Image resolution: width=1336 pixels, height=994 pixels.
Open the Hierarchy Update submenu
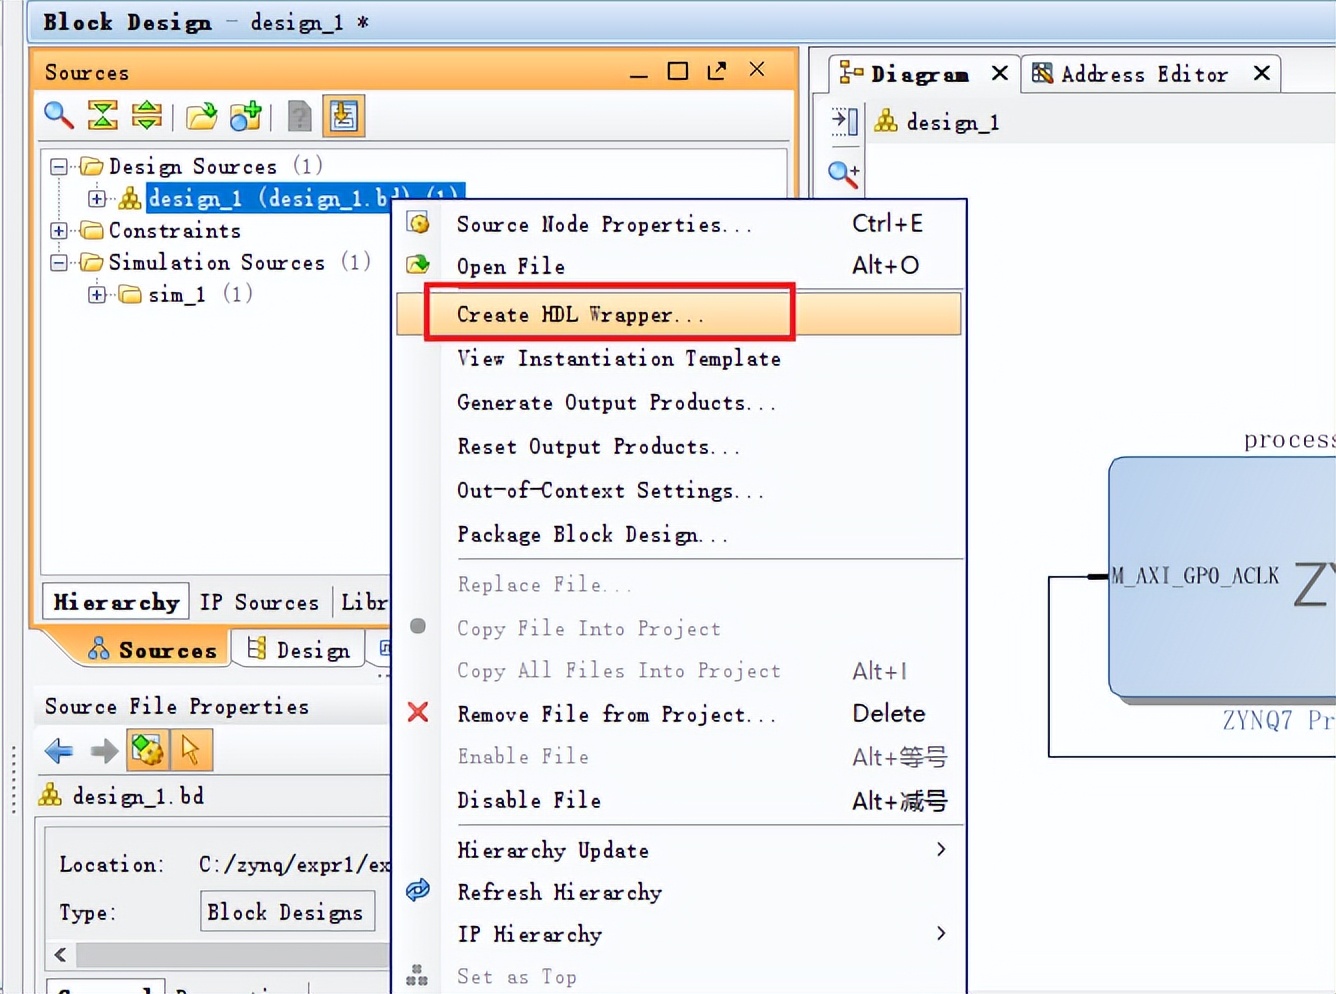(553, 850)
